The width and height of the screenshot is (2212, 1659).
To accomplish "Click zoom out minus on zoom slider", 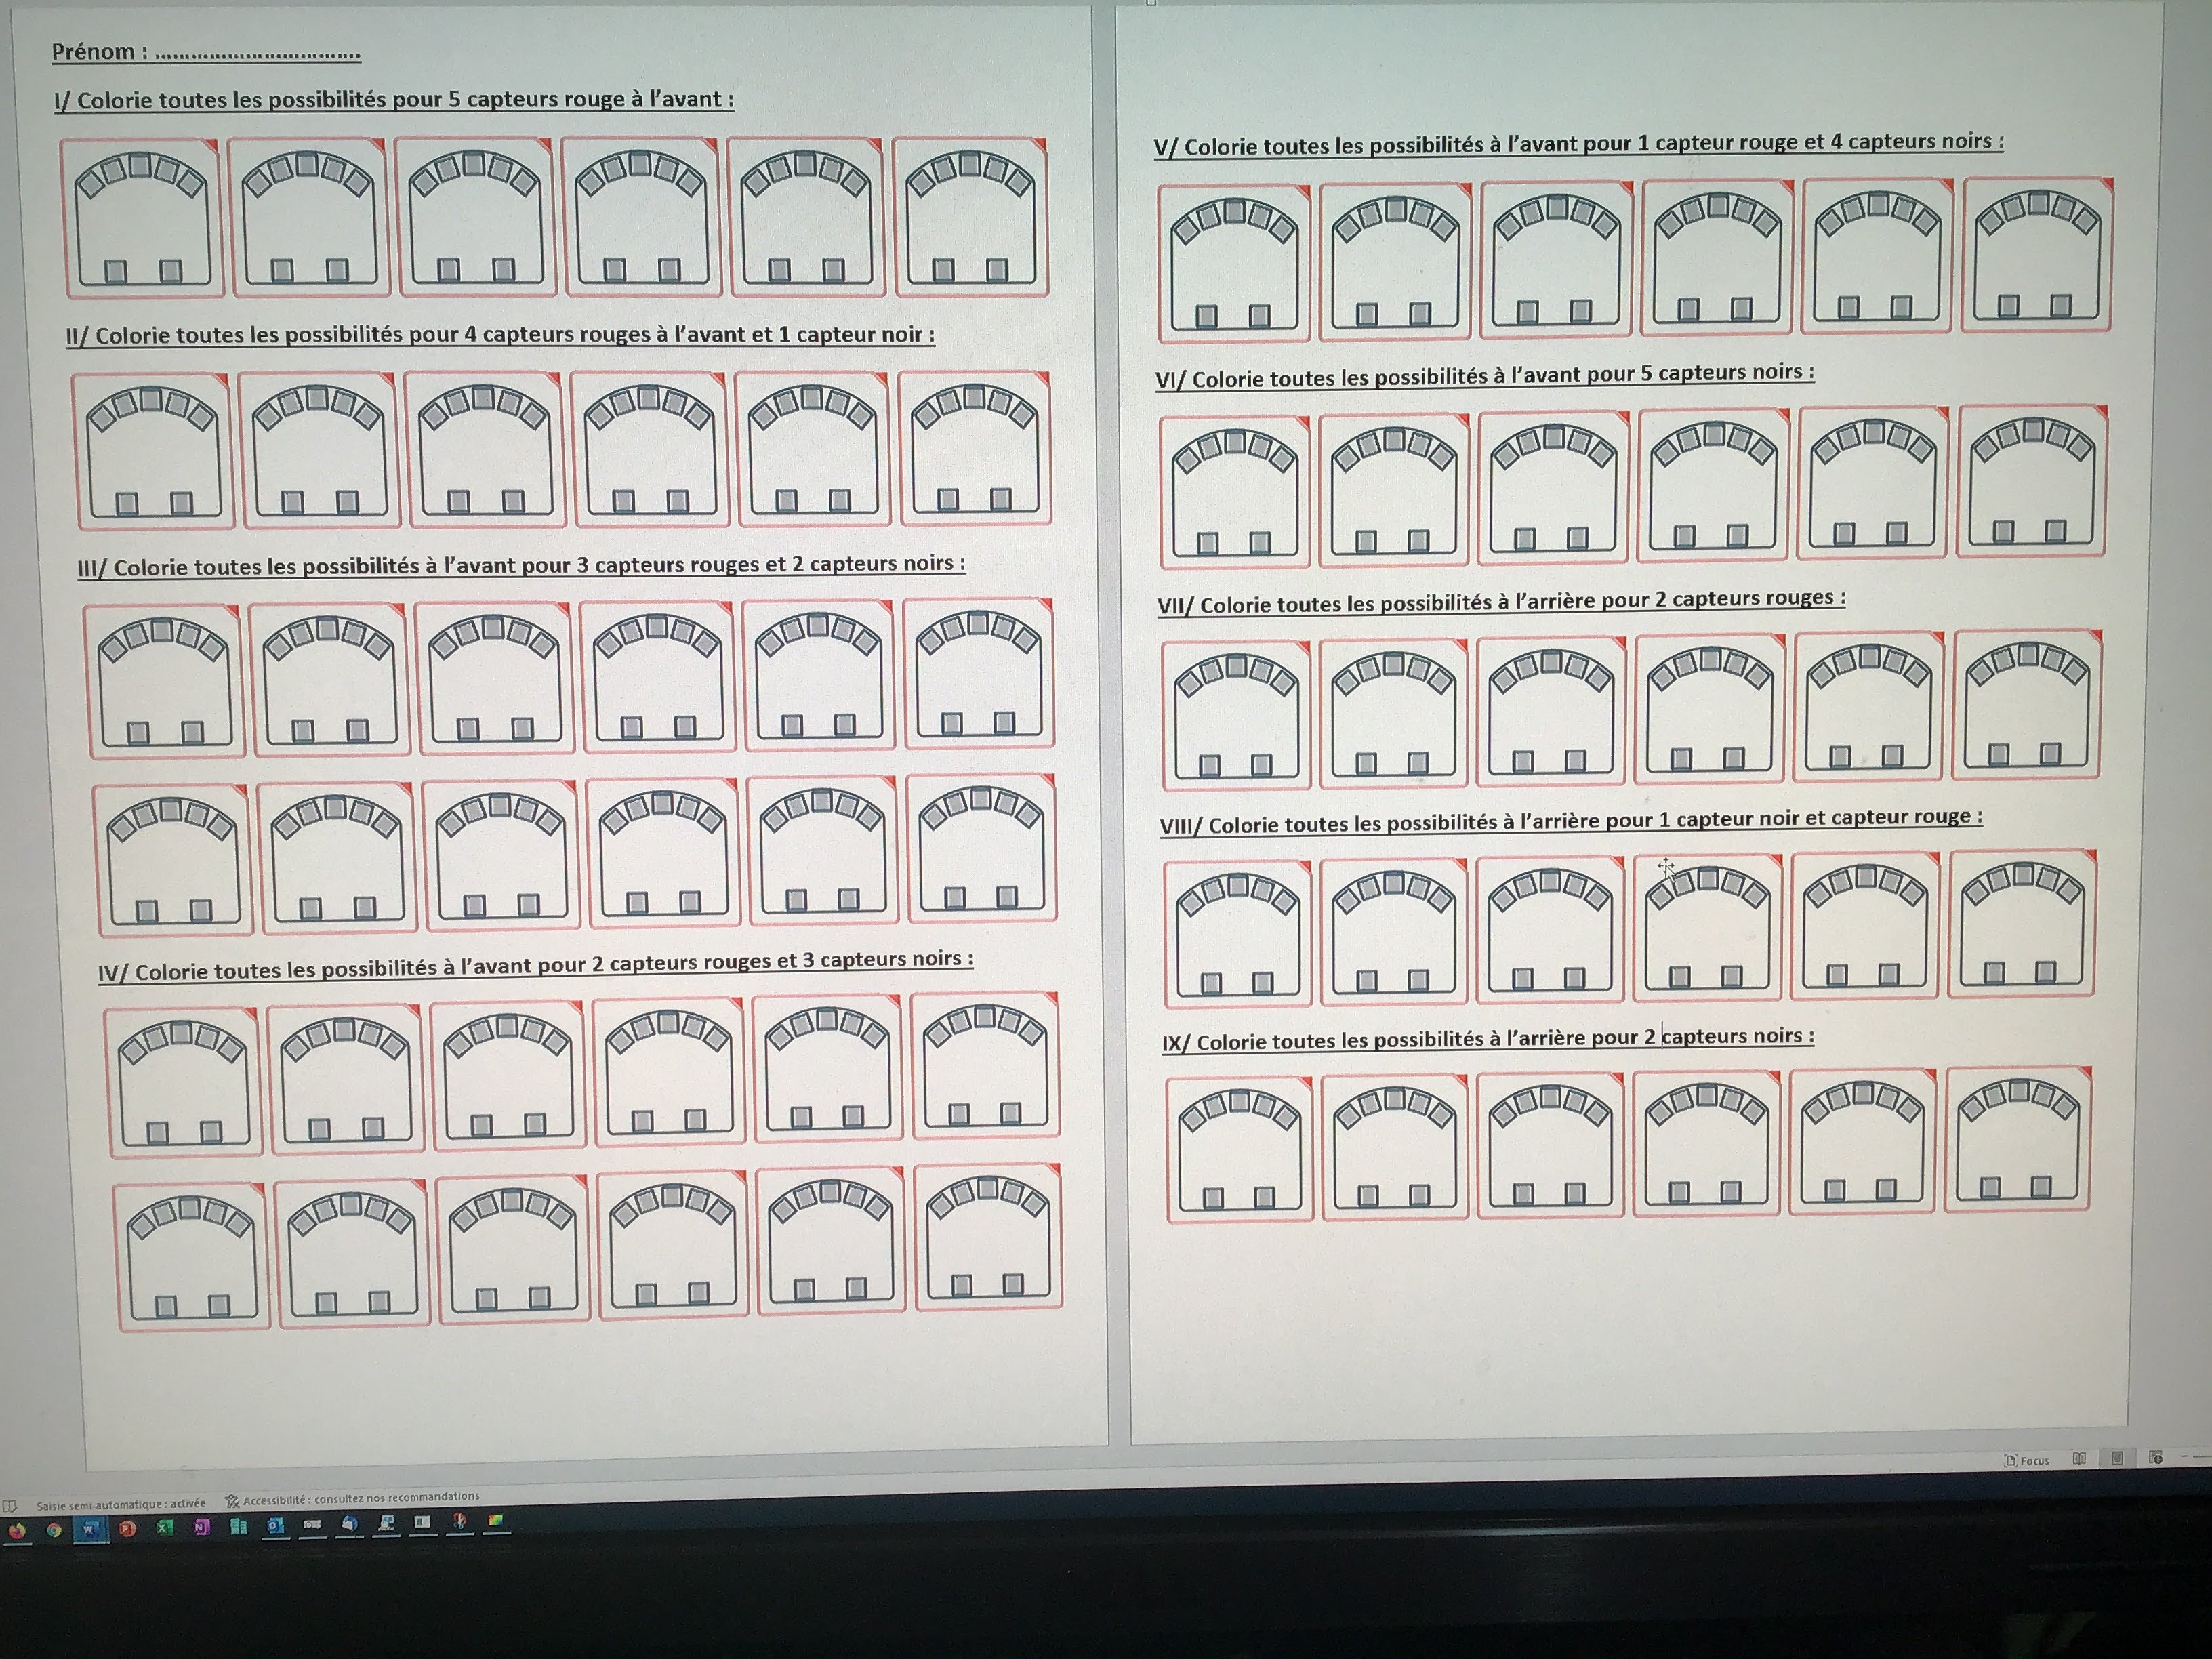I will [x=2183, y=1456].
